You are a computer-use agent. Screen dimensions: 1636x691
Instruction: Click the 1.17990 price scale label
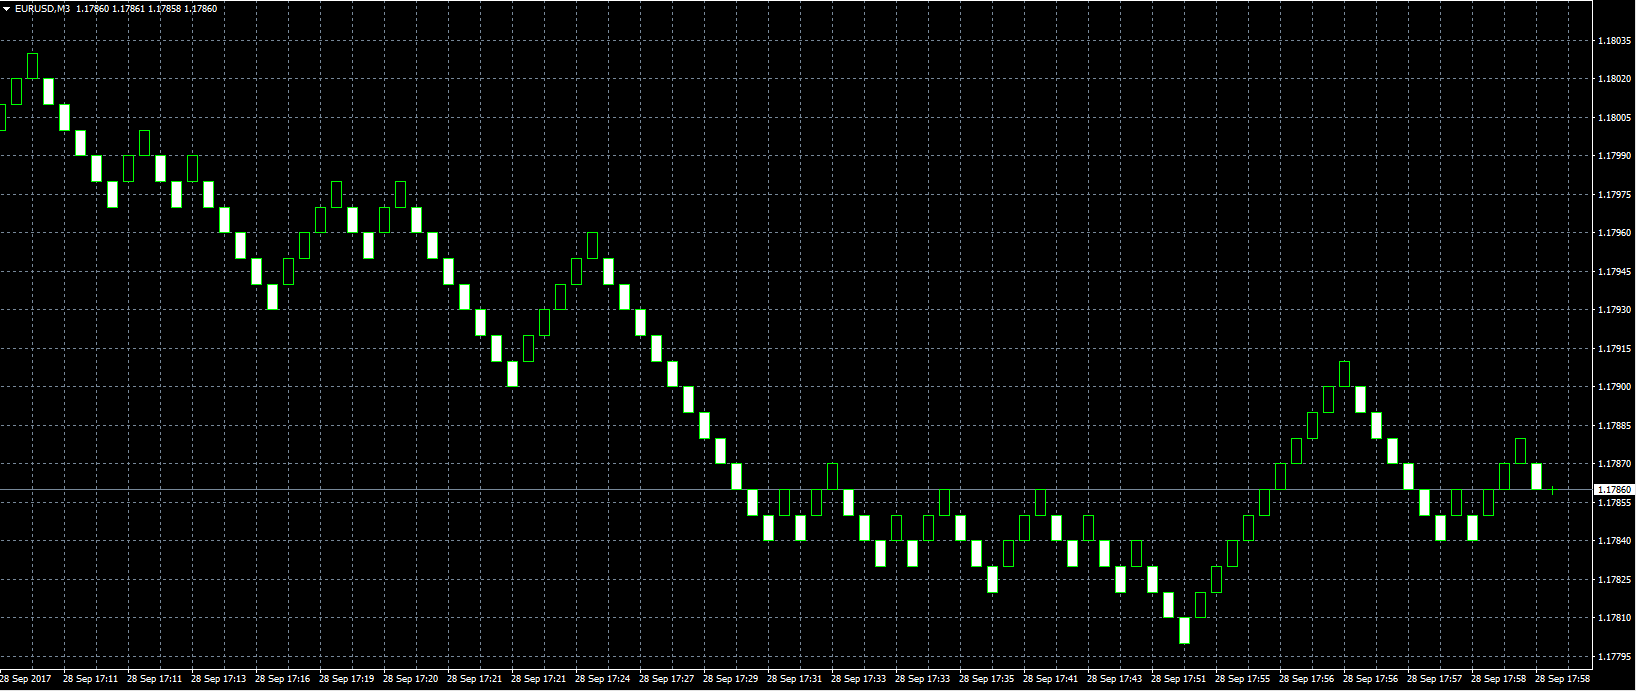pyautogui.click(x=1615, y=156)
